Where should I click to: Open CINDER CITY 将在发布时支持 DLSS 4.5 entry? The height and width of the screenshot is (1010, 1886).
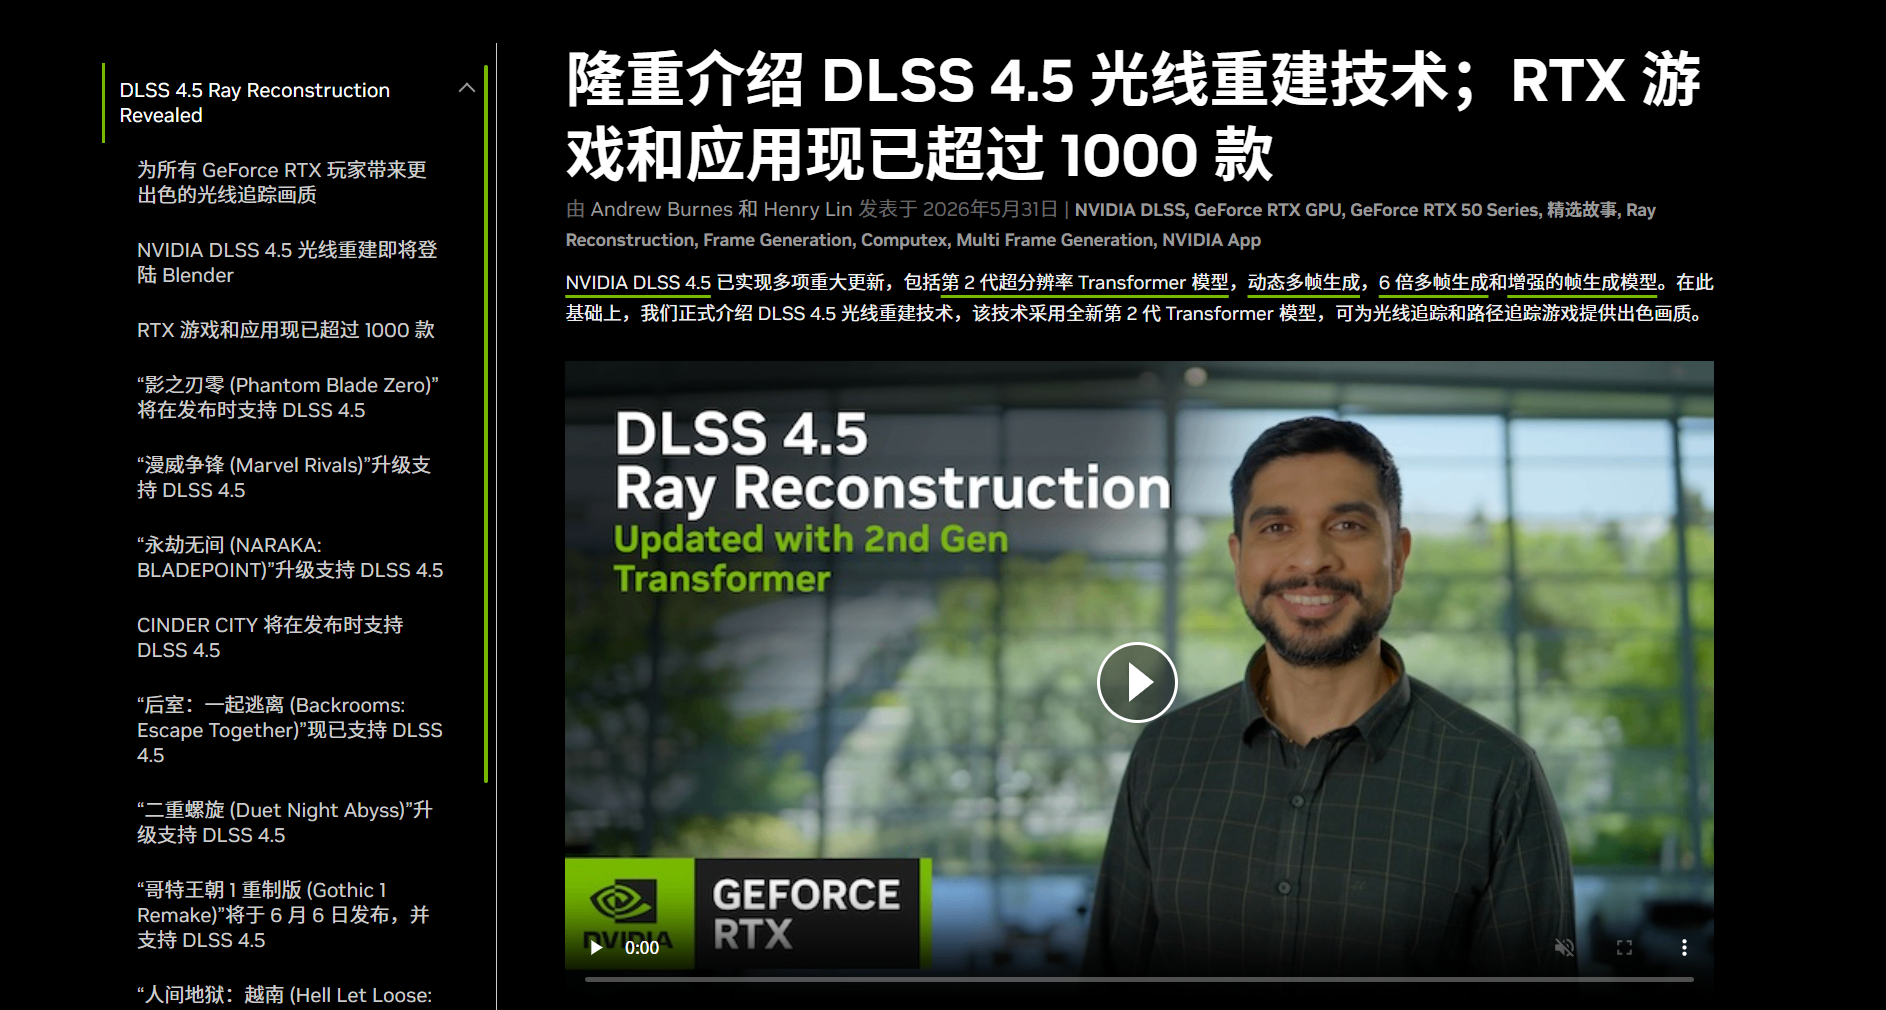(270, 637)
